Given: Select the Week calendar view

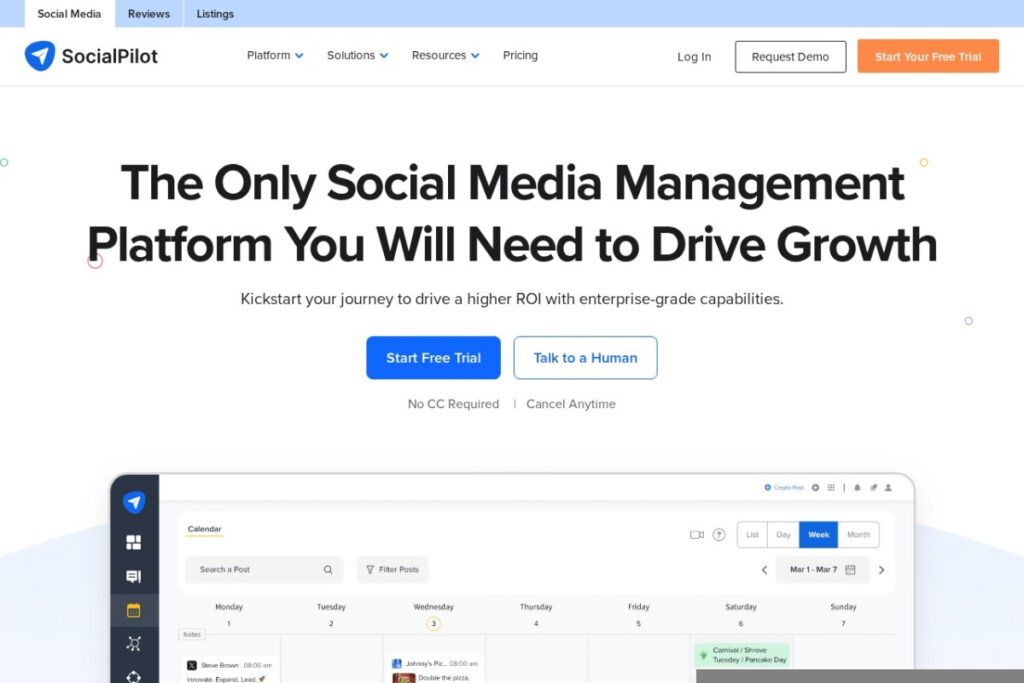Looking at the screenshot, I should tap(818, 535).
